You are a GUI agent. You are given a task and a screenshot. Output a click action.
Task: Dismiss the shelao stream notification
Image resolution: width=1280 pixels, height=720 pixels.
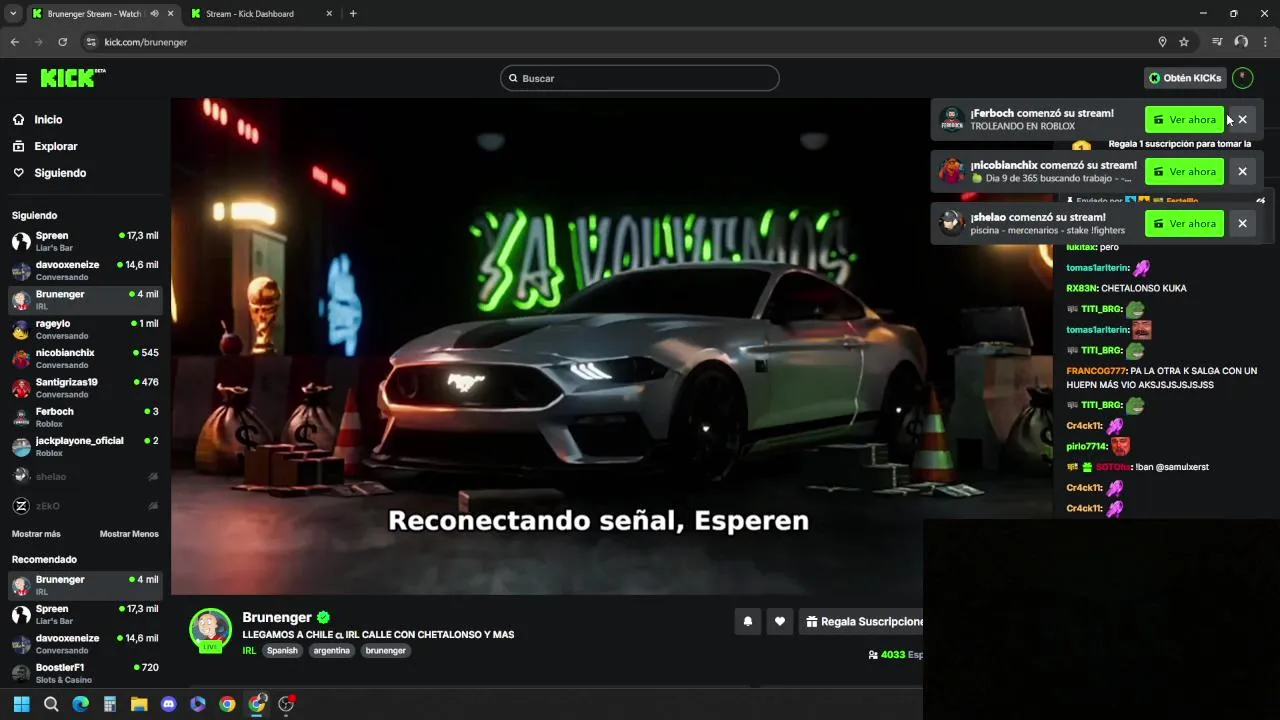pyautogui.click(x=1242, y=224)
